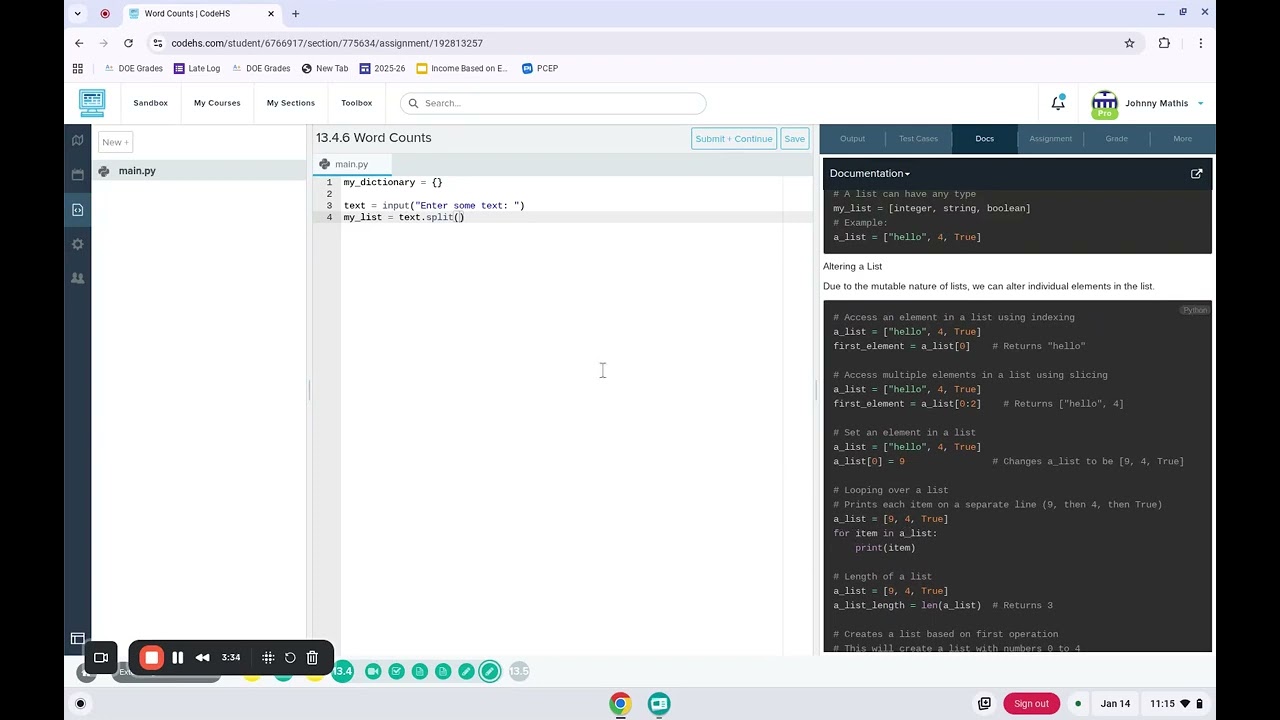Switch to the Assignment tab

coord(1050,139)
